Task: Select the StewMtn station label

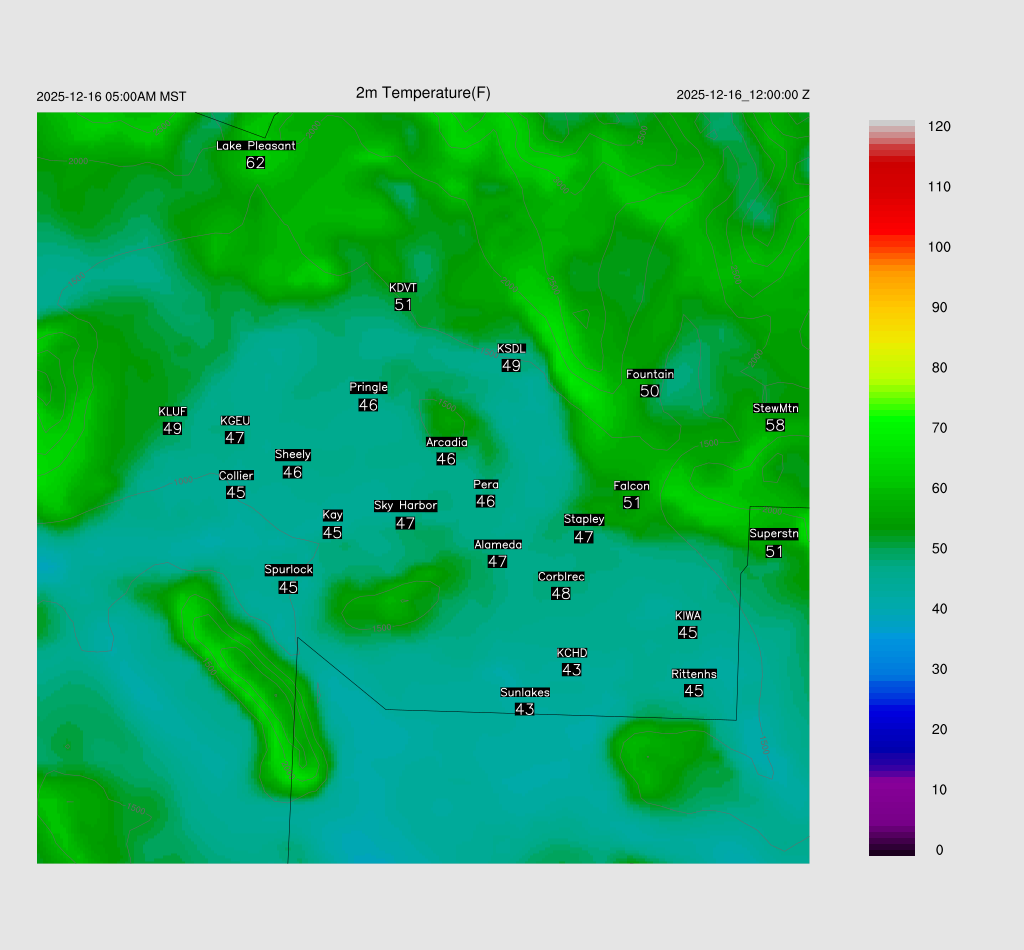Action: point(775,408)
